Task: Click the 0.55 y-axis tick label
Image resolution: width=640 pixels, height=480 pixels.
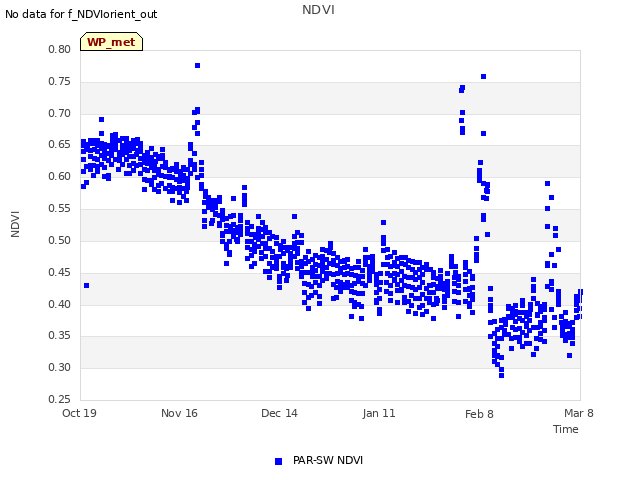Action: [60, 208]
